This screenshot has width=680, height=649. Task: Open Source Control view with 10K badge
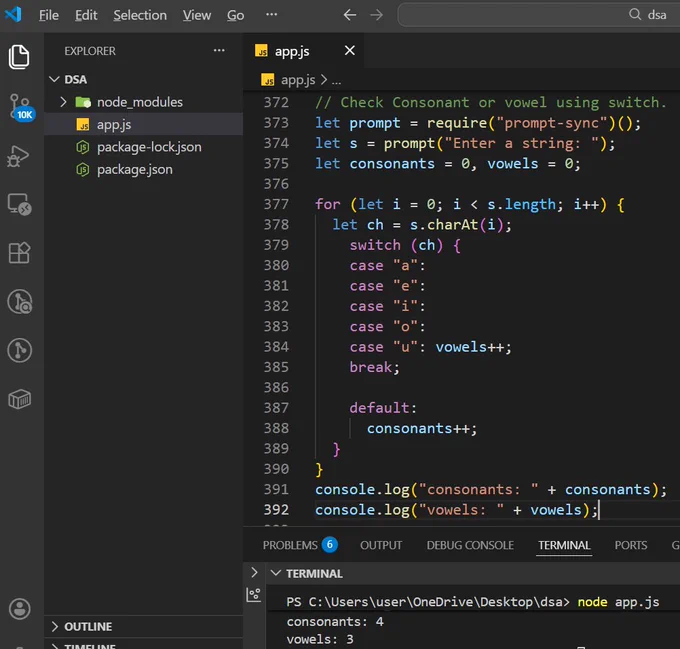click(20, 107)
